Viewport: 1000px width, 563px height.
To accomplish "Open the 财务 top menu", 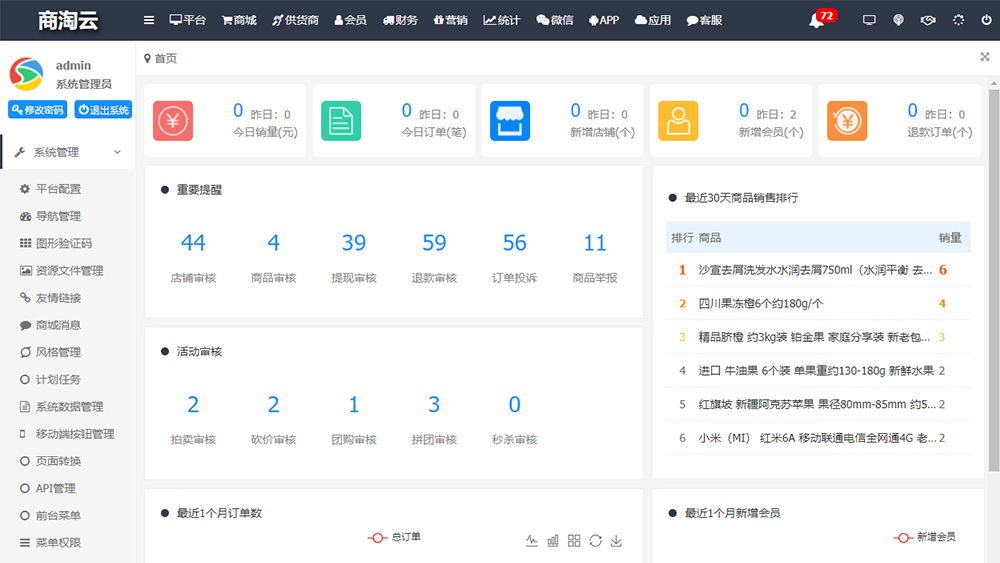I will click(400, 20).
